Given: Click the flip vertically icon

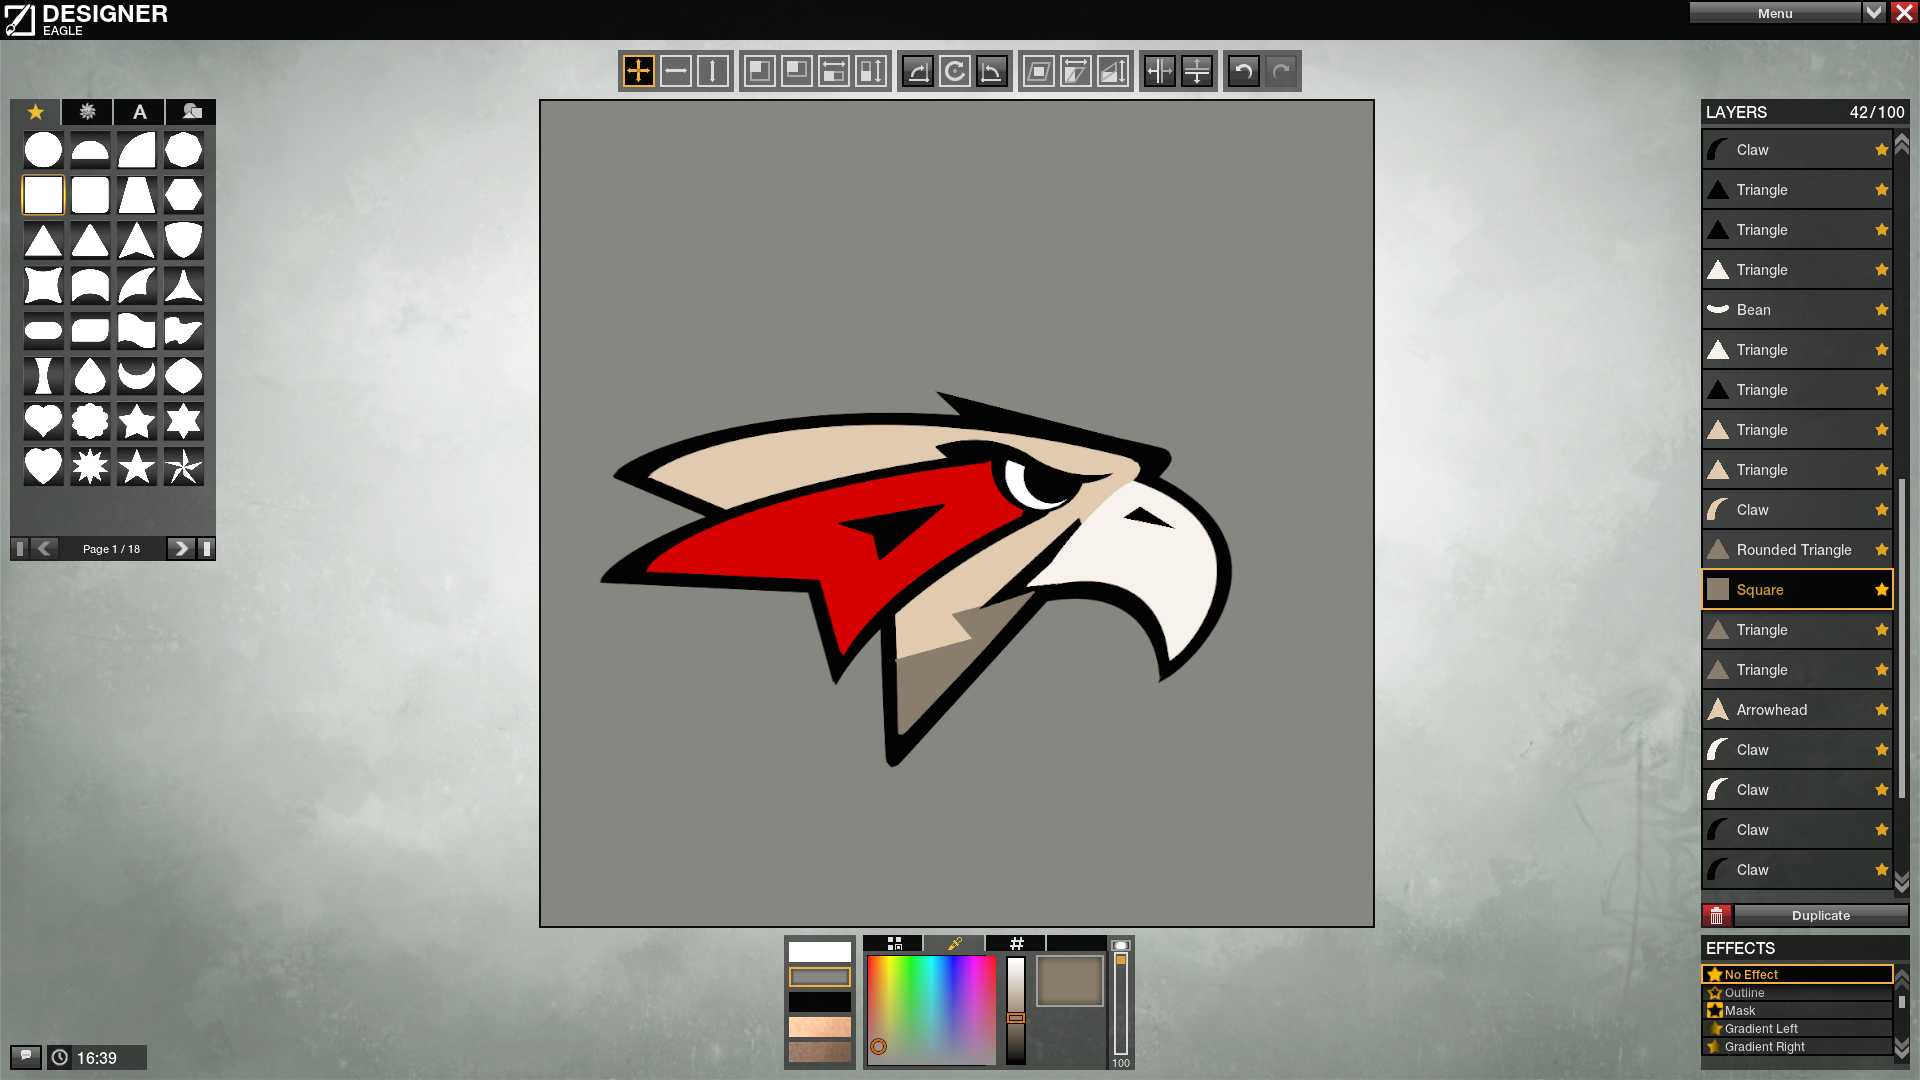Looking at the screenshot, I should (1196, 71).
